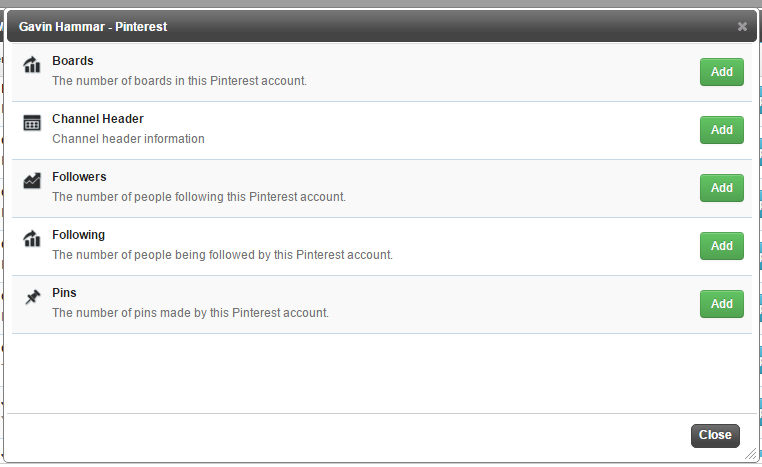Add the Following widget

pos(722,246)
